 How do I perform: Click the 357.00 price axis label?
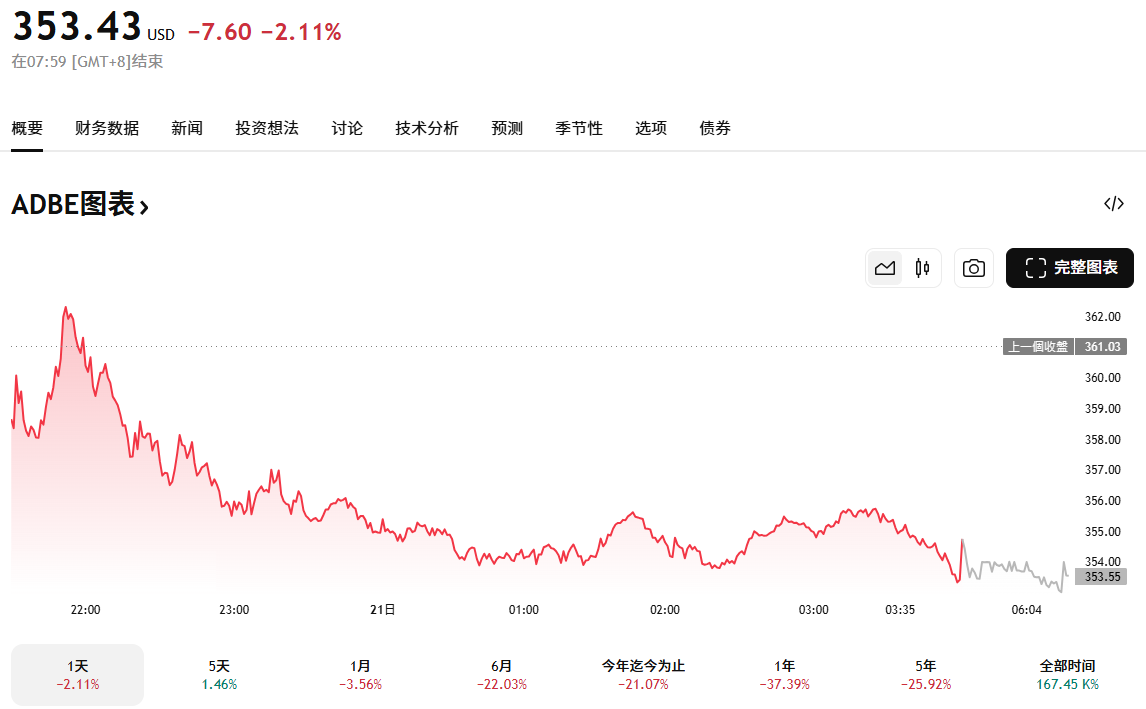tap(1102, 469)
